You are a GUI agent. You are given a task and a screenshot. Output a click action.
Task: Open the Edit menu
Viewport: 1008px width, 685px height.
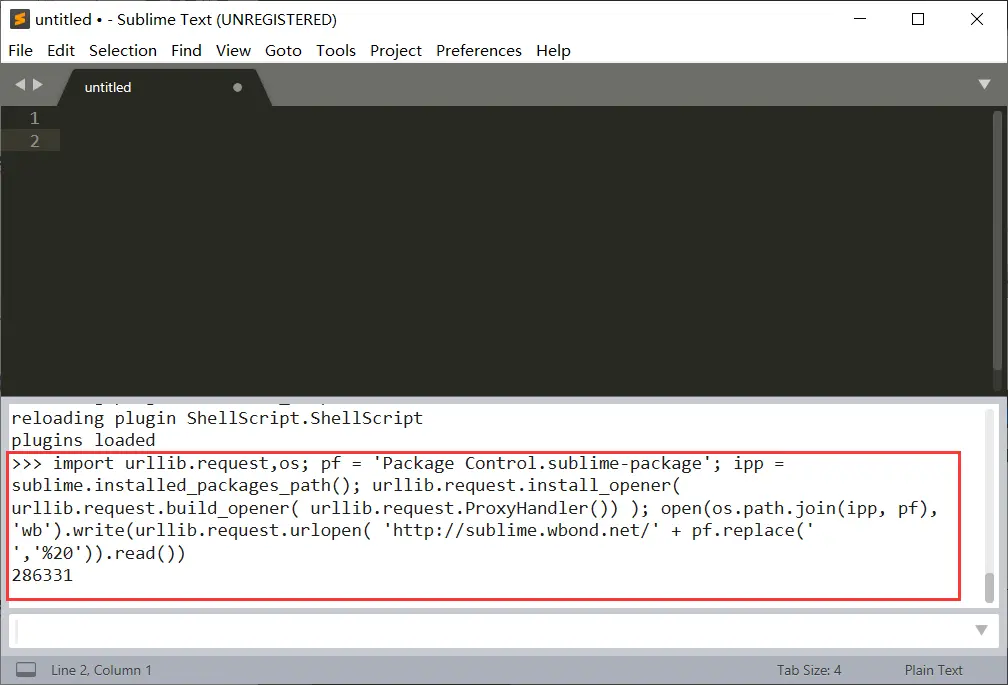click(x=61, y=50)
